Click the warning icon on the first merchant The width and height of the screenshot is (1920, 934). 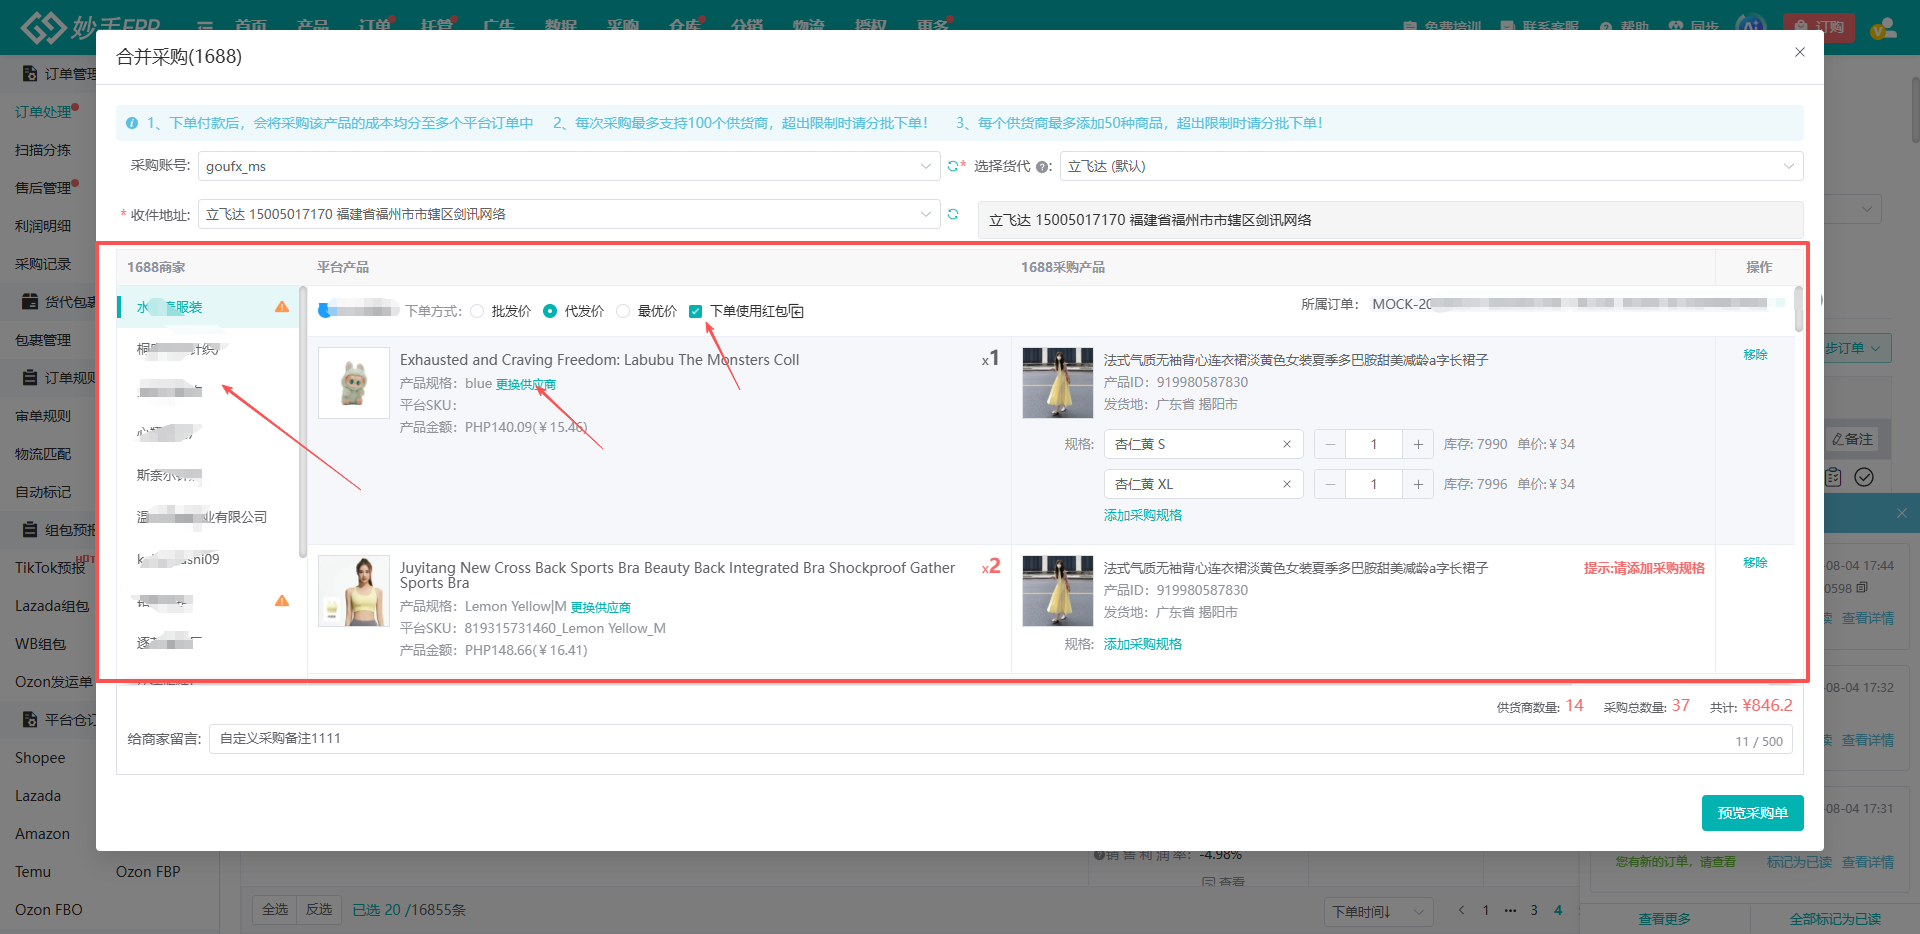point(282,307)
